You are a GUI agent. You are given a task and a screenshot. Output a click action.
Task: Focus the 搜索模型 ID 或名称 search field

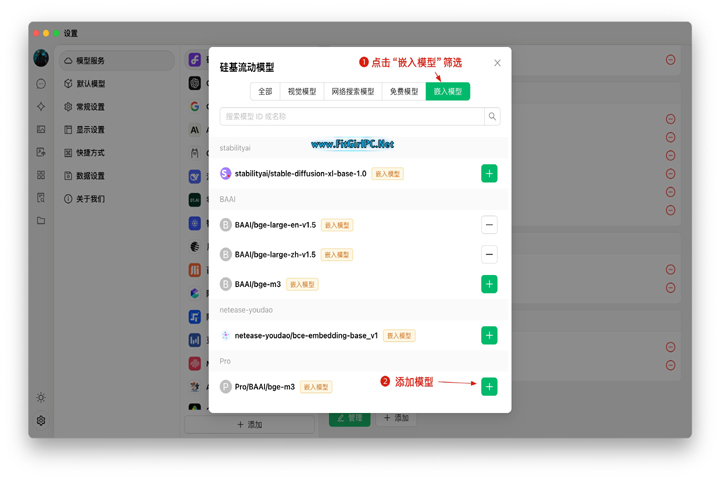pos(352,117)
